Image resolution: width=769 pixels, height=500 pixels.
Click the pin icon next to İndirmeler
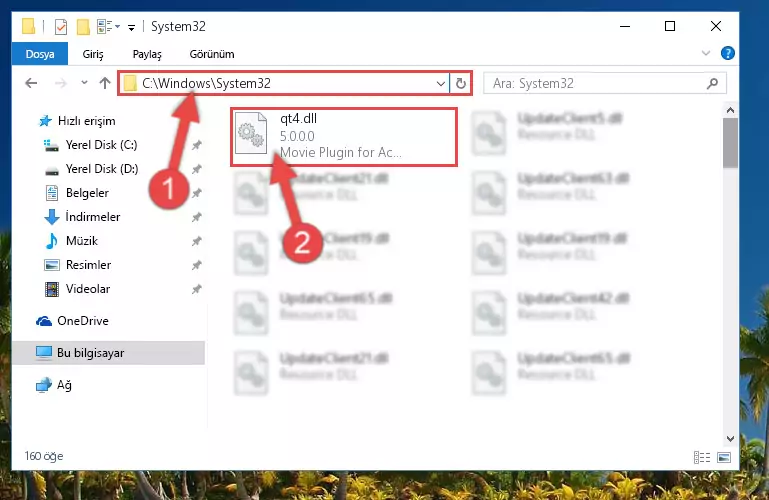tap(197, 217)
